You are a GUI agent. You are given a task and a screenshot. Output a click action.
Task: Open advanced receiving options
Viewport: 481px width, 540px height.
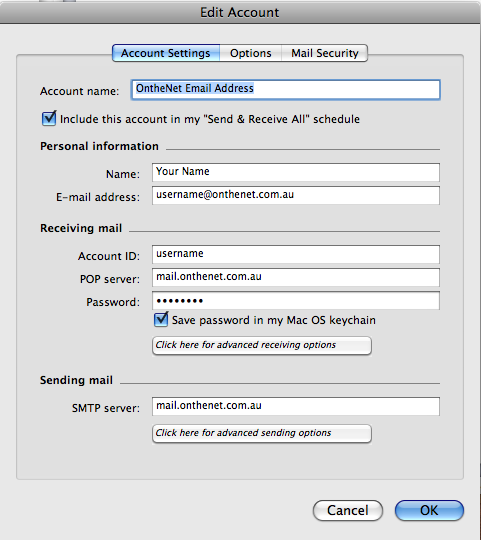pos(262,345)
